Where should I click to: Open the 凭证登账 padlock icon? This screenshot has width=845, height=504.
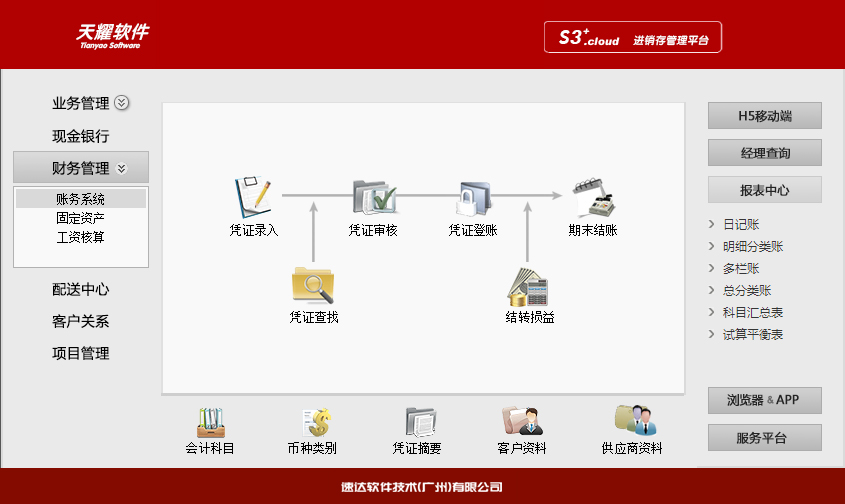pyautogui.click(x=473, y=198)
